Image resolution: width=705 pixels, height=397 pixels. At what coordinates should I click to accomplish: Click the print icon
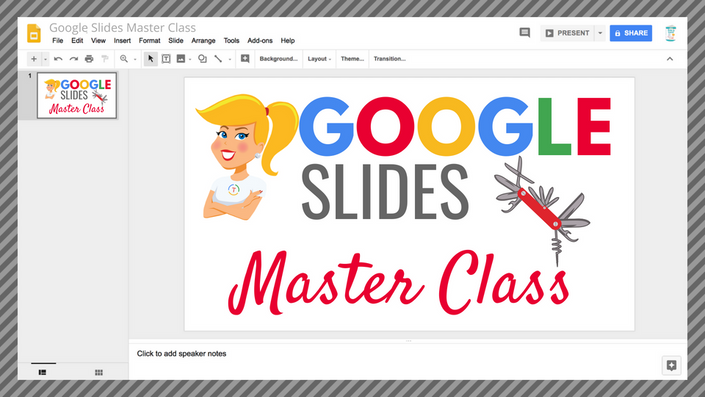tap(89, 59)
